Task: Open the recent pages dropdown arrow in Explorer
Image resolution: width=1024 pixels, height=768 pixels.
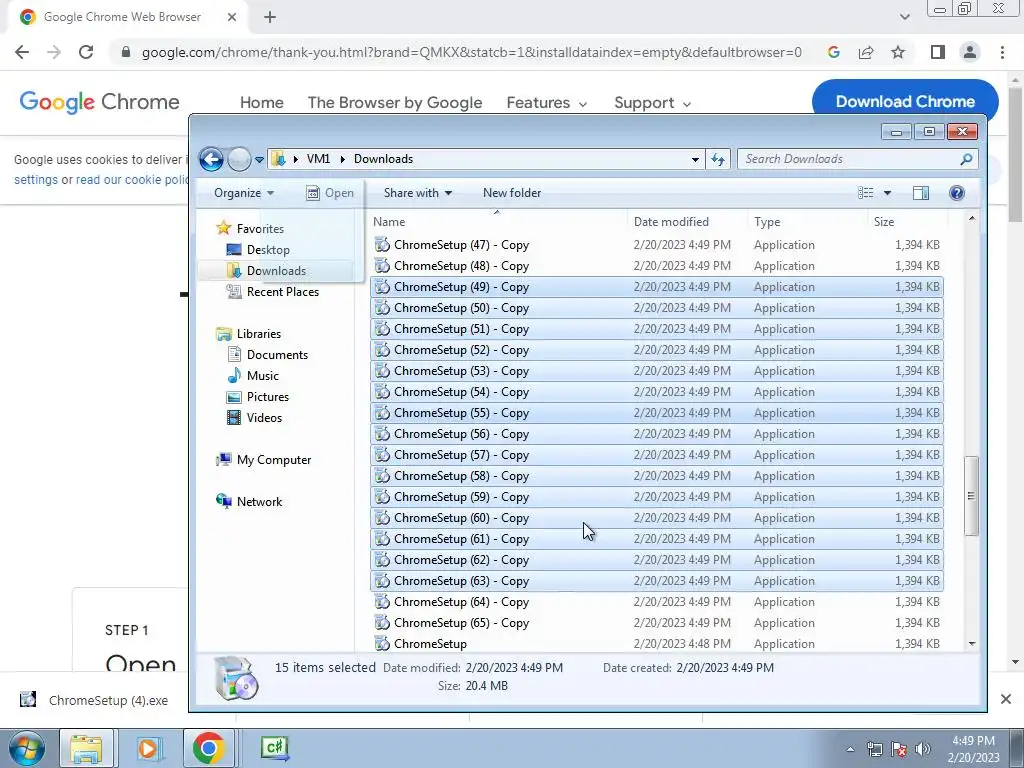Action: 259,159
